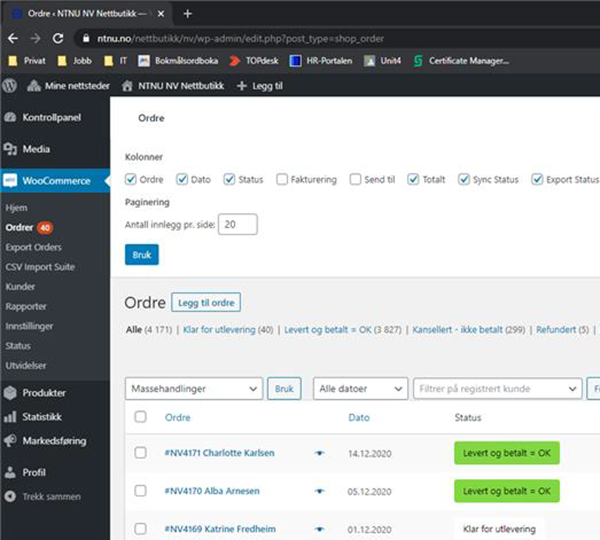Image resolution: width=600 pixels, height=540 pixels.
Task: Open the Kunder submenu
Action: click(20, 287)
